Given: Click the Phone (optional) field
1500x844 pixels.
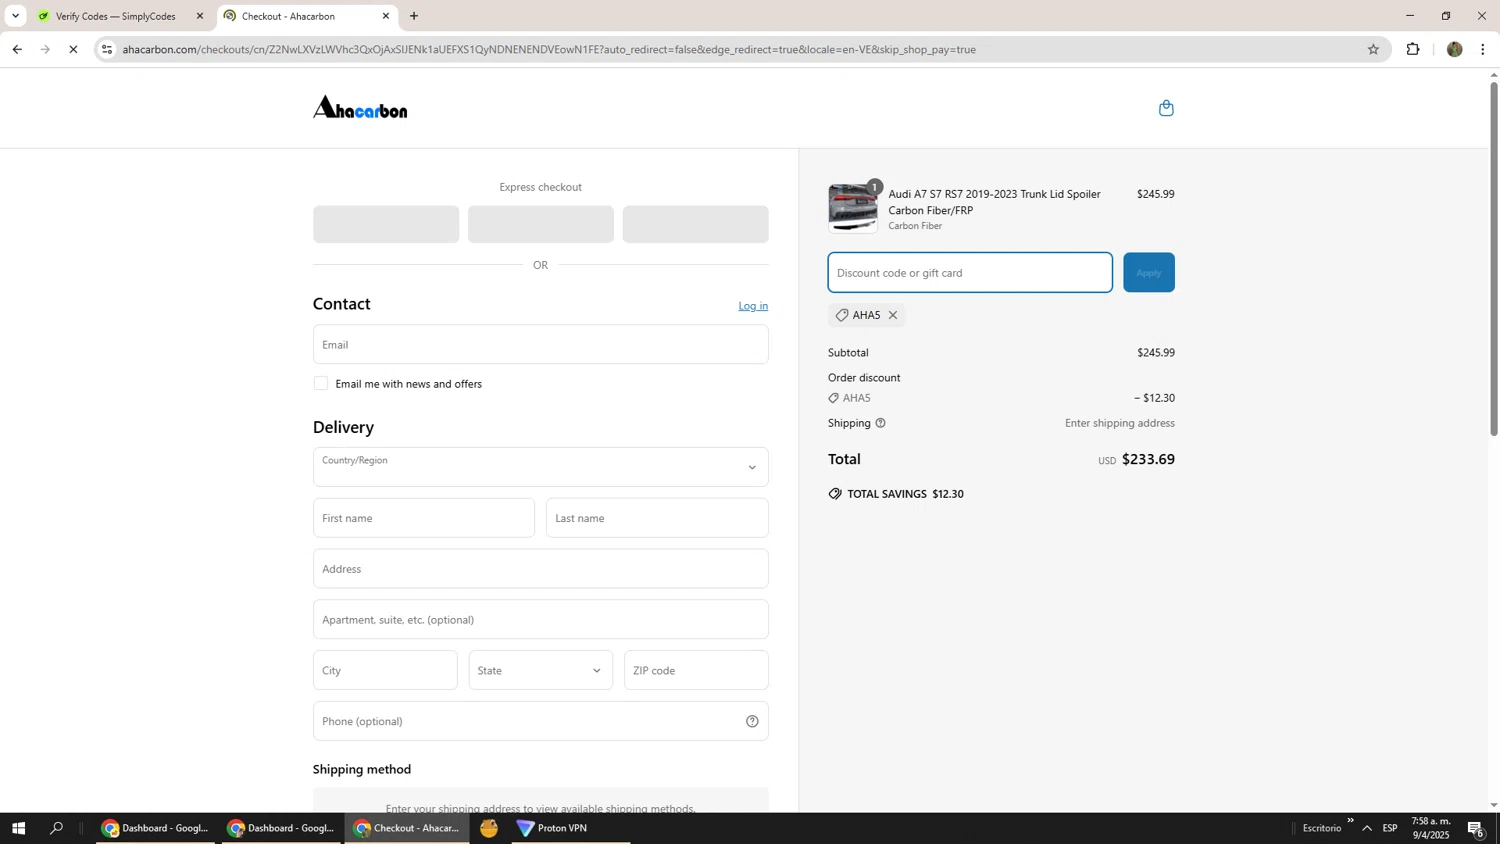Looking at the screenshot, I should (541, 721).
